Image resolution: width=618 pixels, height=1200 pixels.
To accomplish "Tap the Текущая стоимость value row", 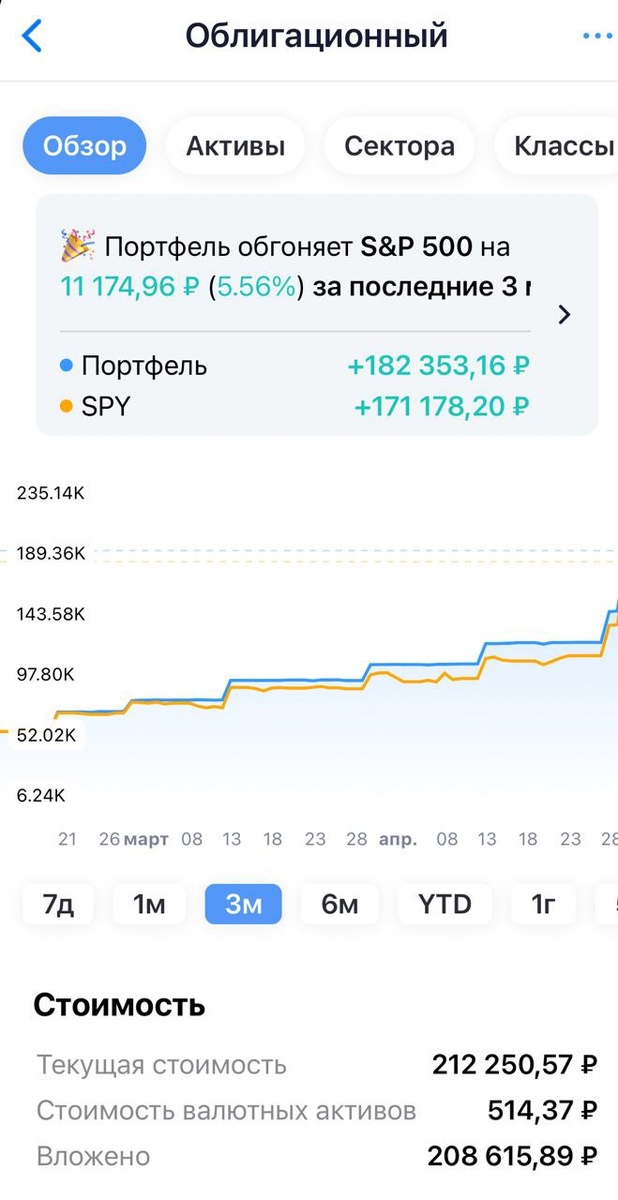I will (x=316, y=1065).
